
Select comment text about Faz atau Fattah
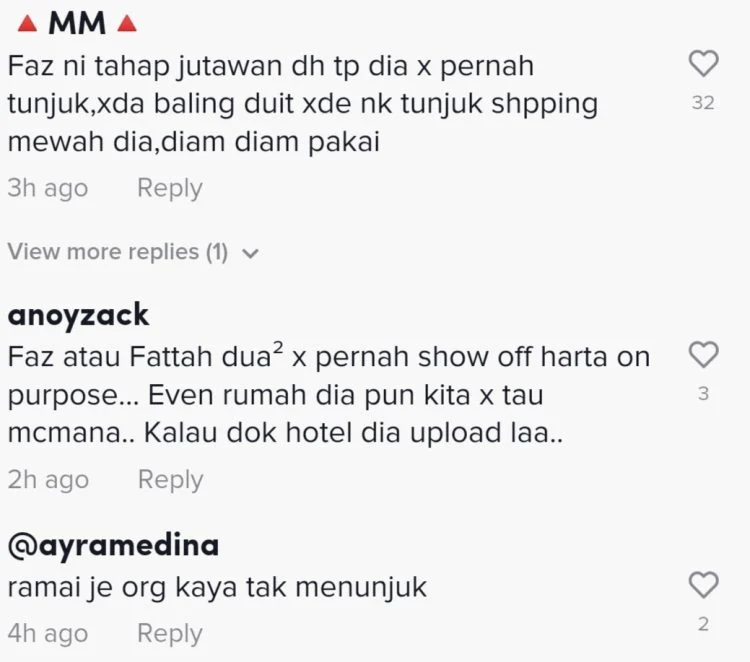point(329,395)
